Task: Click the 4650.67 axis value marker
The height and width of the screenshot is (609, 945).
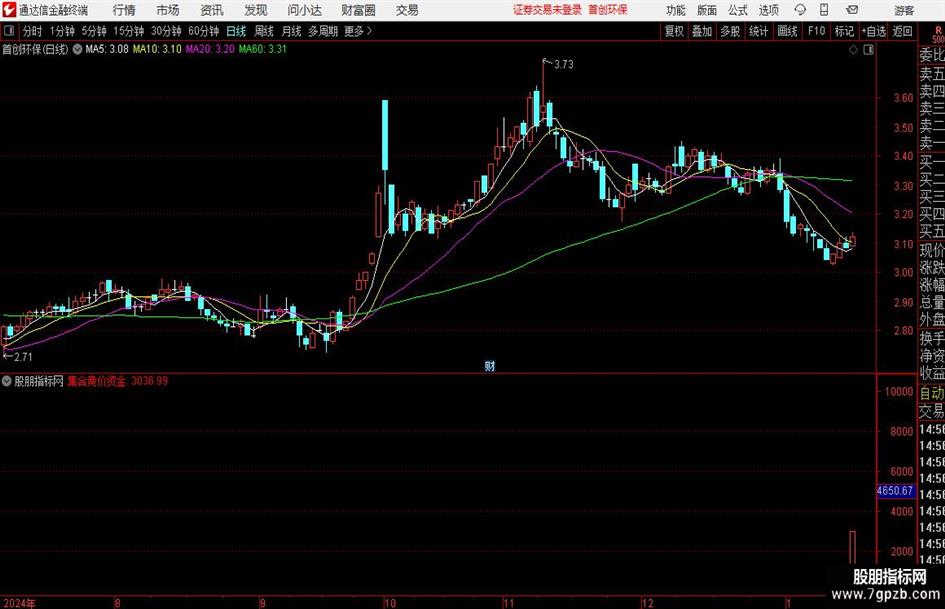Action: [x=895, y=491]
